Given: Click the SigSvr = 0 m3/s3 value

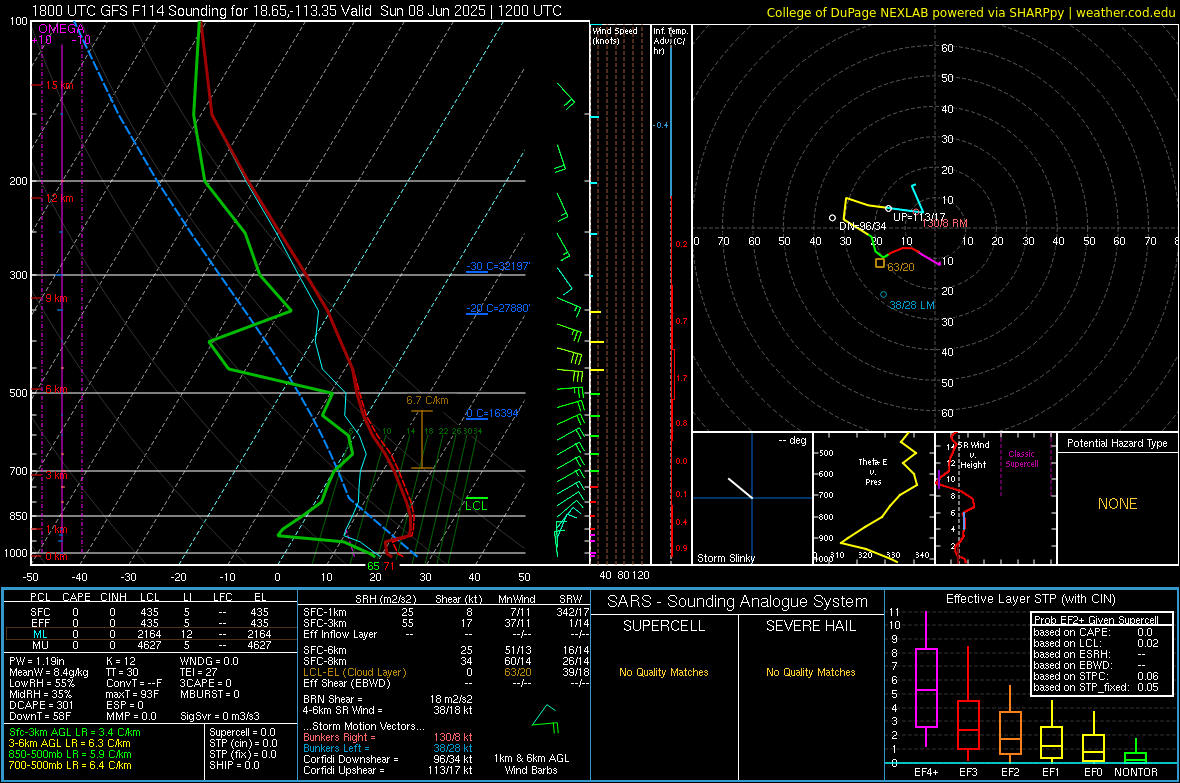Looking at the screenshot, I should coord(220,716).
